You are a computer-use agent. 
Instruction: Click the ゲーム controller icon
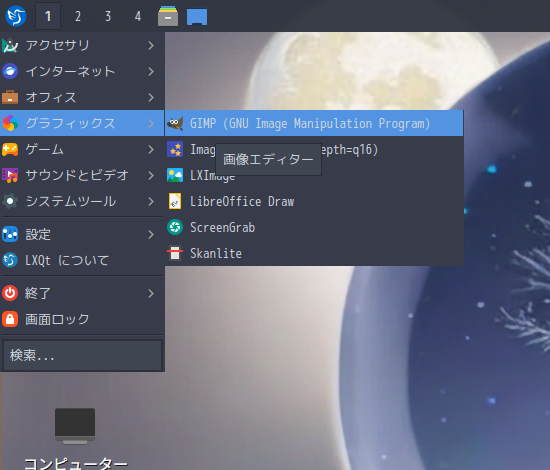(x=10, y=149)
